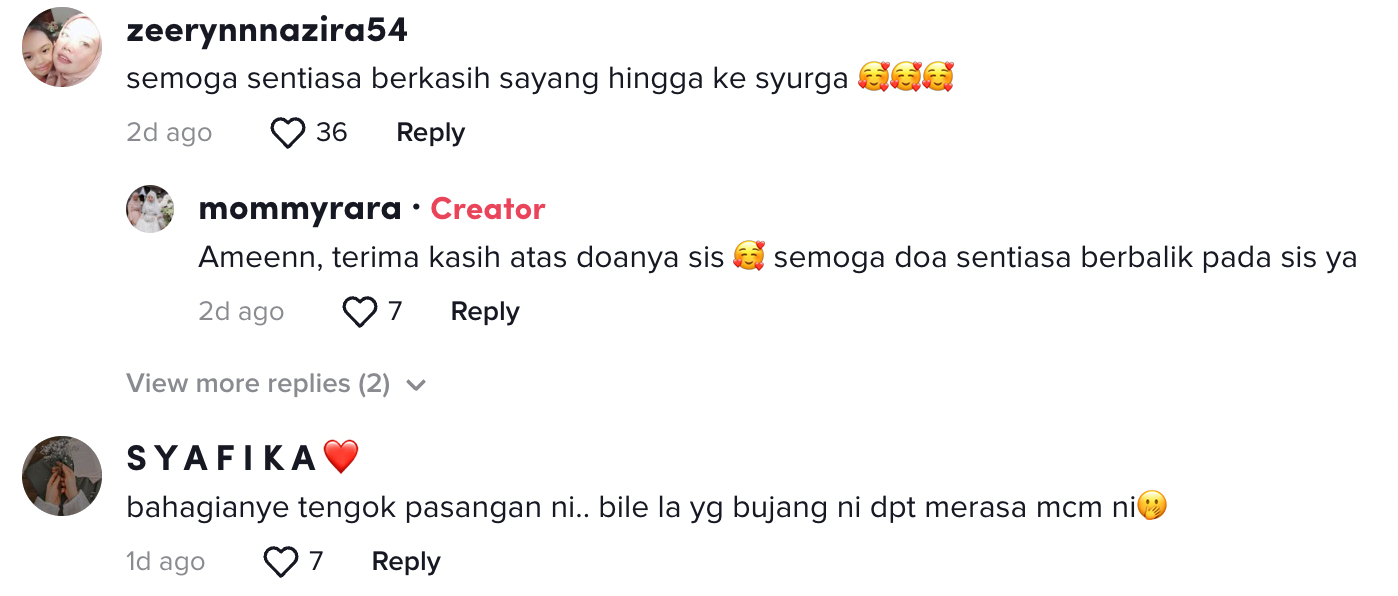The width and height of the screenshot is (1398, 596).
Task: Click SYAFIKA's "bahagianye tengok pasangan" comment text
Action: coord(632,508)
